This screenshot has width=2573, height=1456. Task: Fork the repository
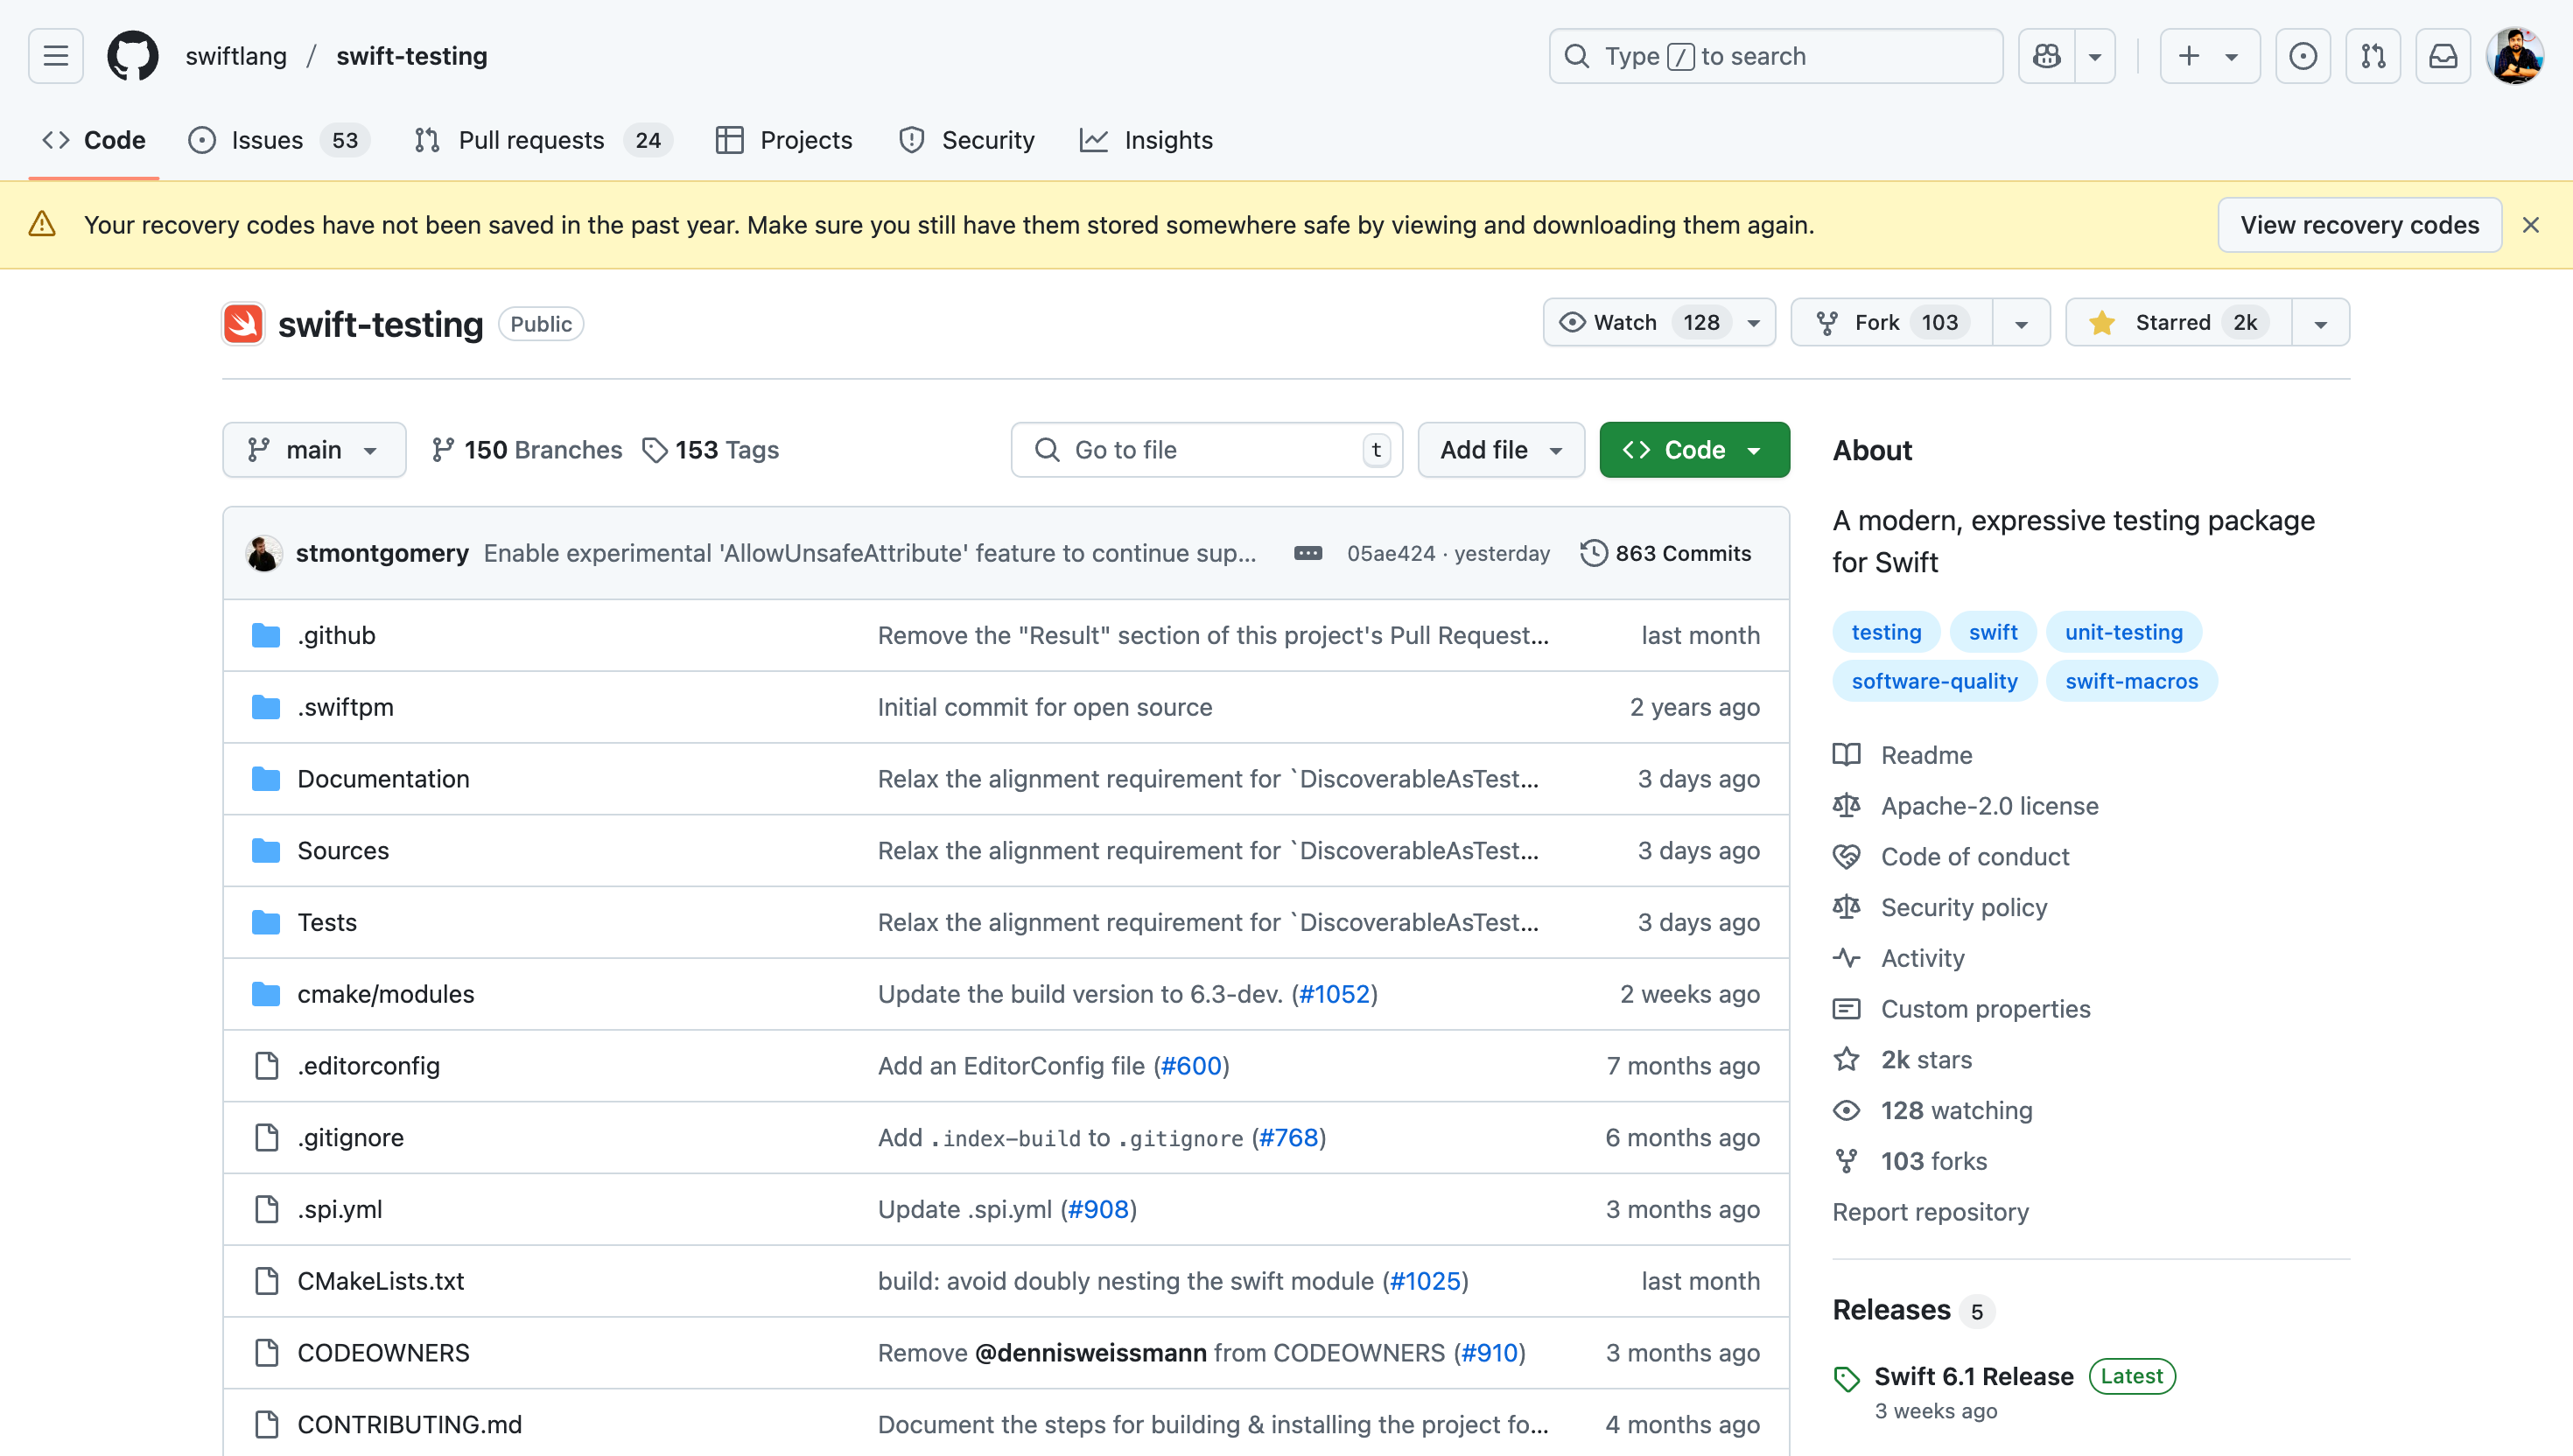click(1891, 322)
